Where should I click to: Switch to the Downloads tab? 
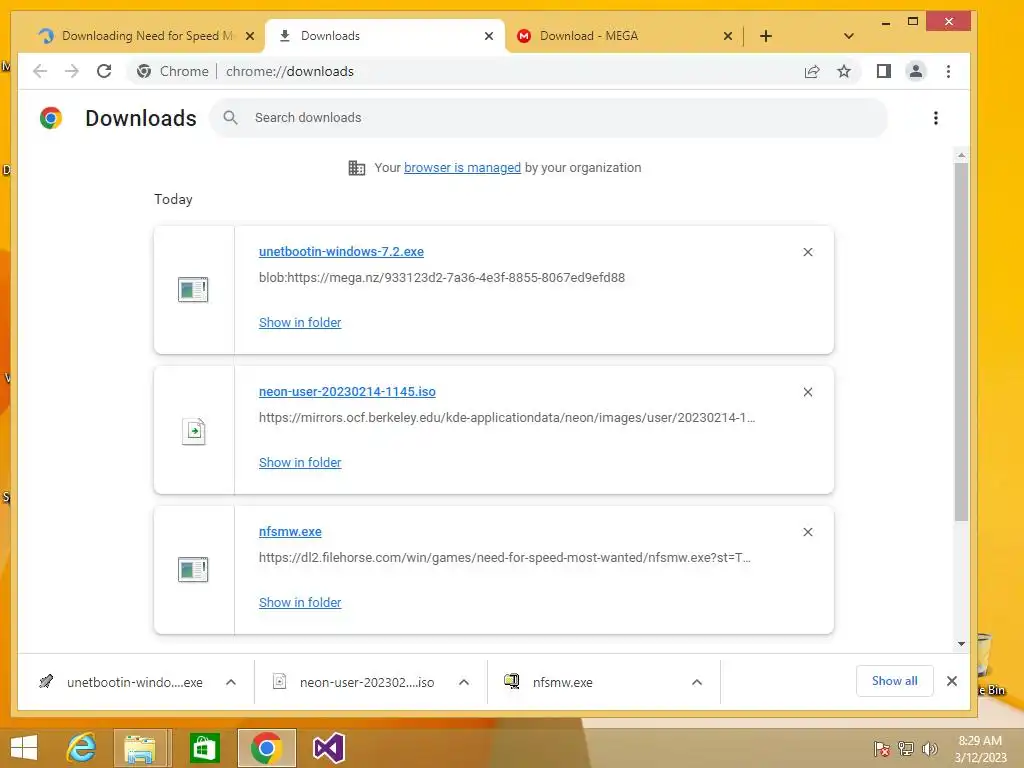click(384, 36)
